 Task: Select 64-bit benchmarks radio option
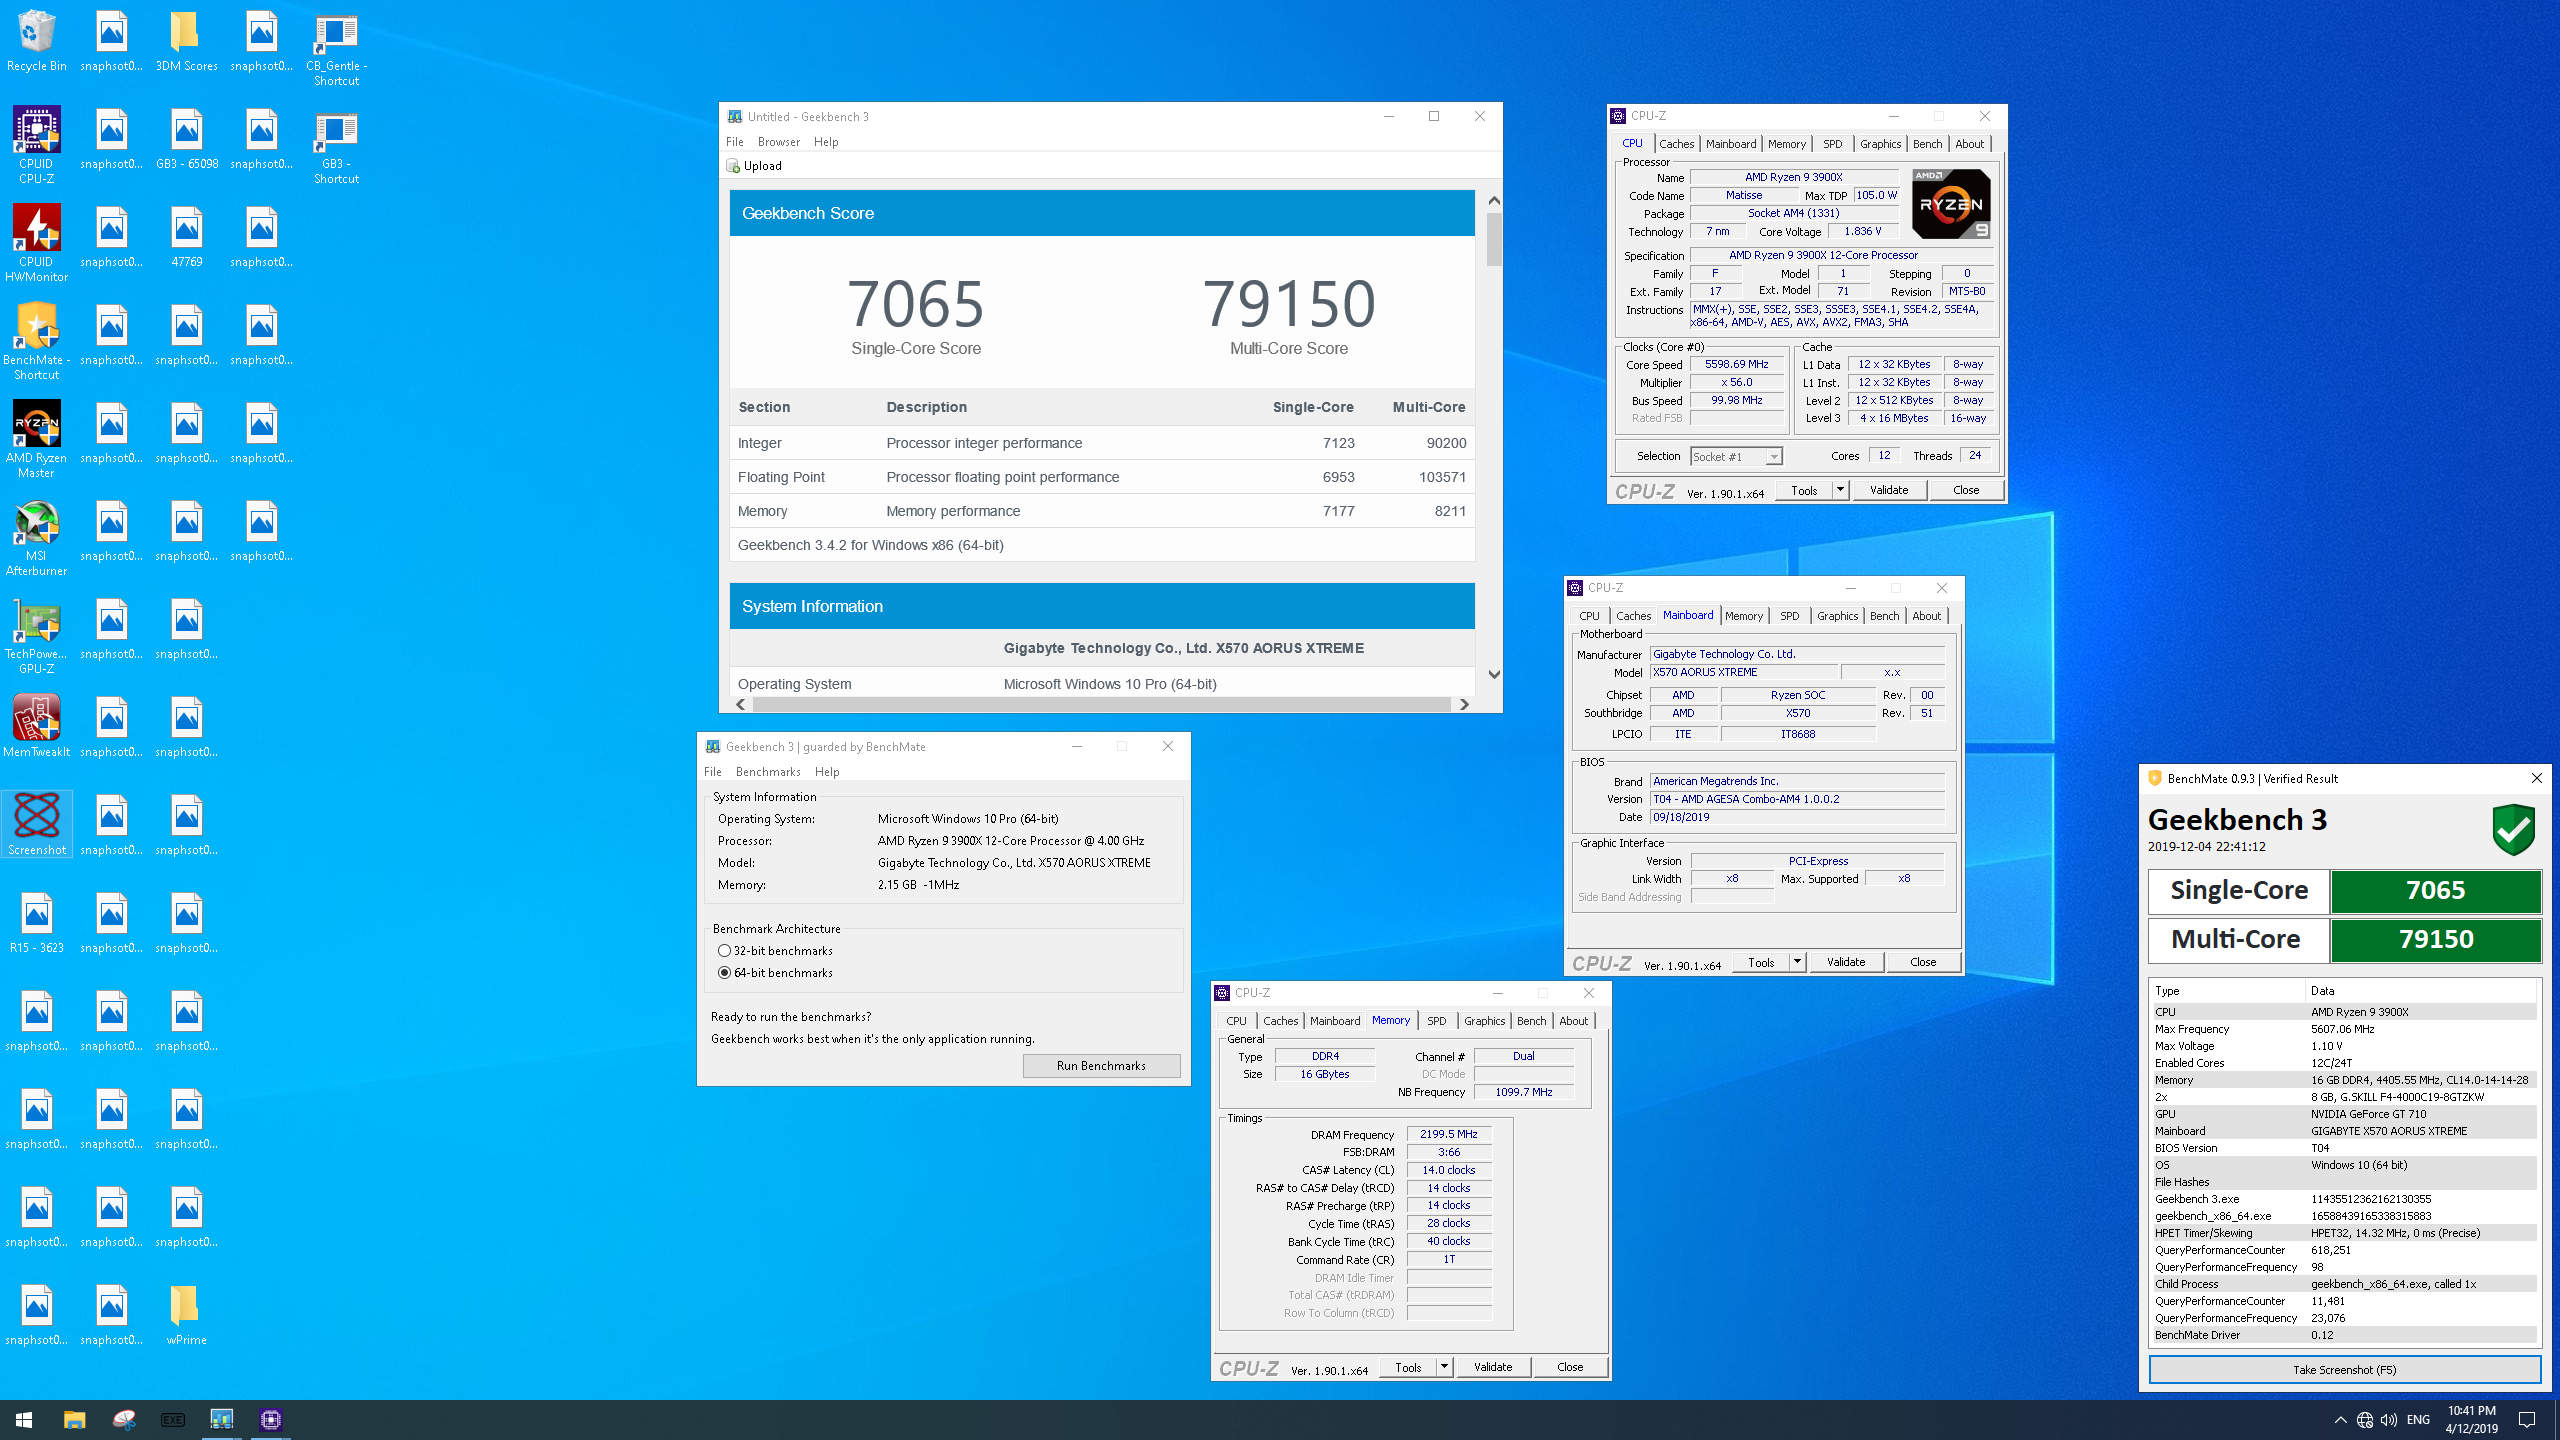724,973
